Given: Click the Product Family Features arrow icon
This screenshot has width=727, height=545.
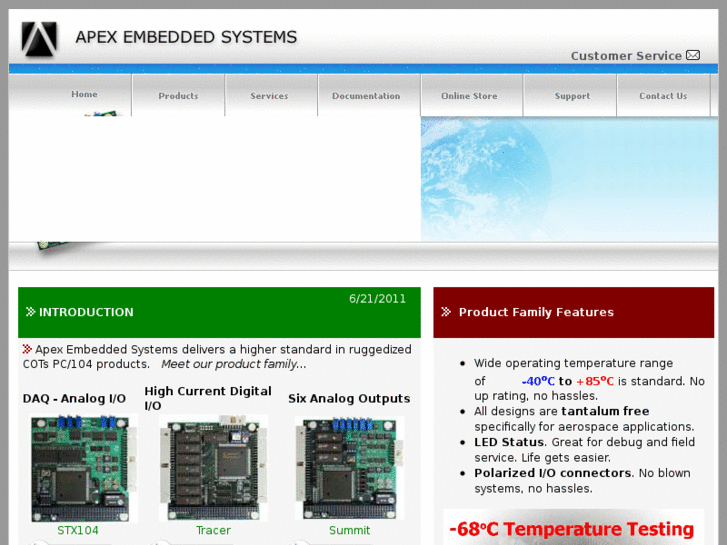Looking at the screenshot, I should [446, 312].
